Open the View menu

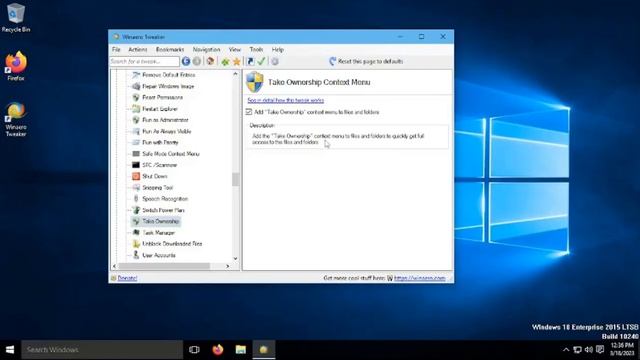235,49
